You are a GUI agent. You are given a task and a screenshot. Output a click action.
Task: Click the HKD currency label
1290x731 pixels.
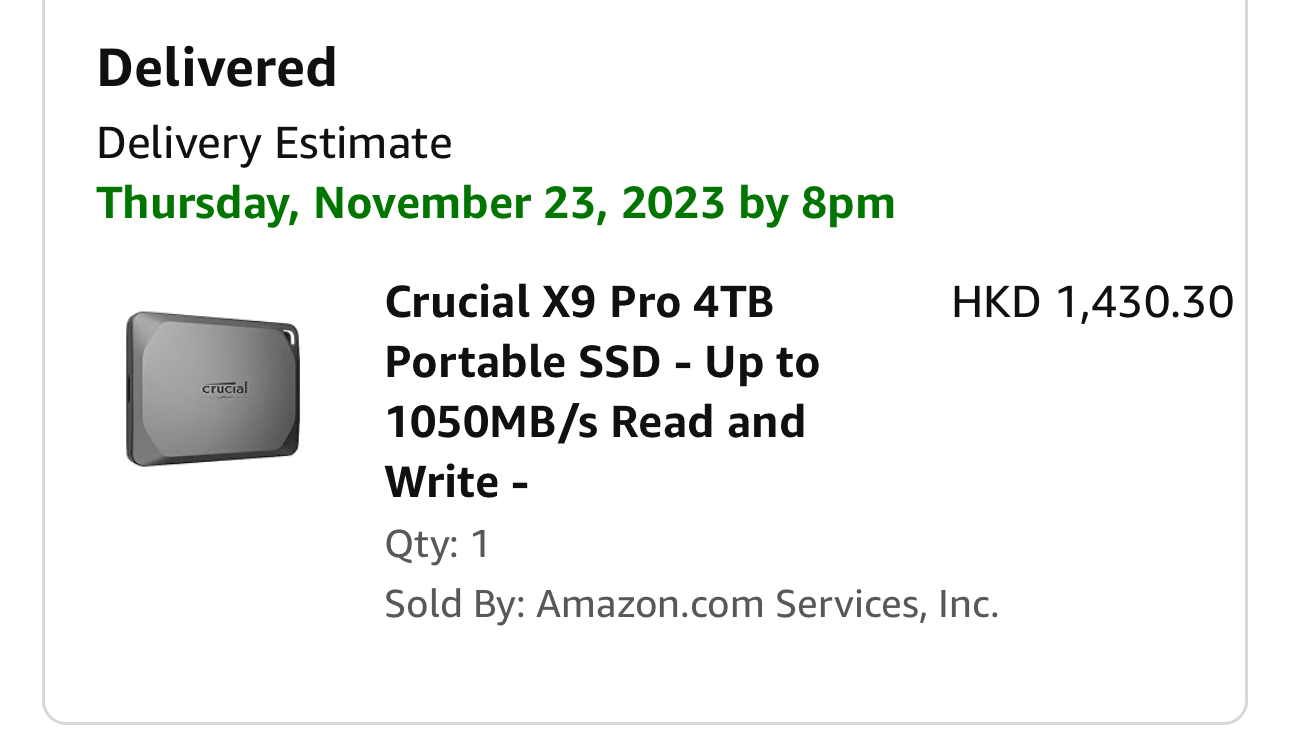(996, 301)
